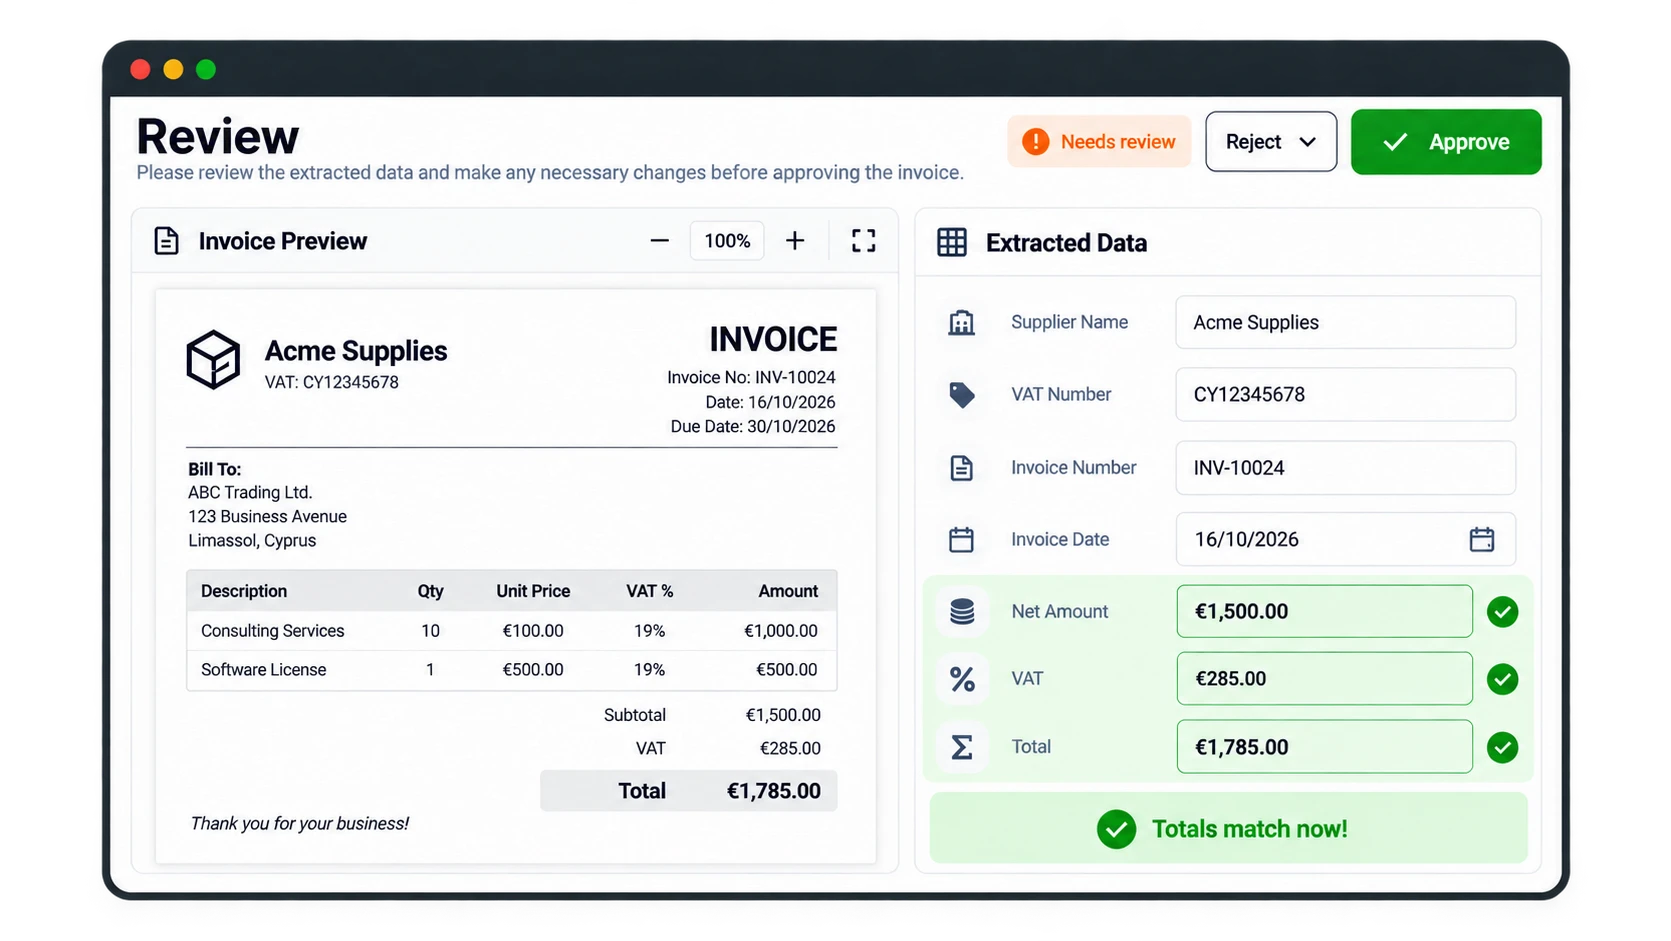Click the calendar icon beside Invoice Date label
Screen dimensions: 1671x941
[x=961, y=540]
